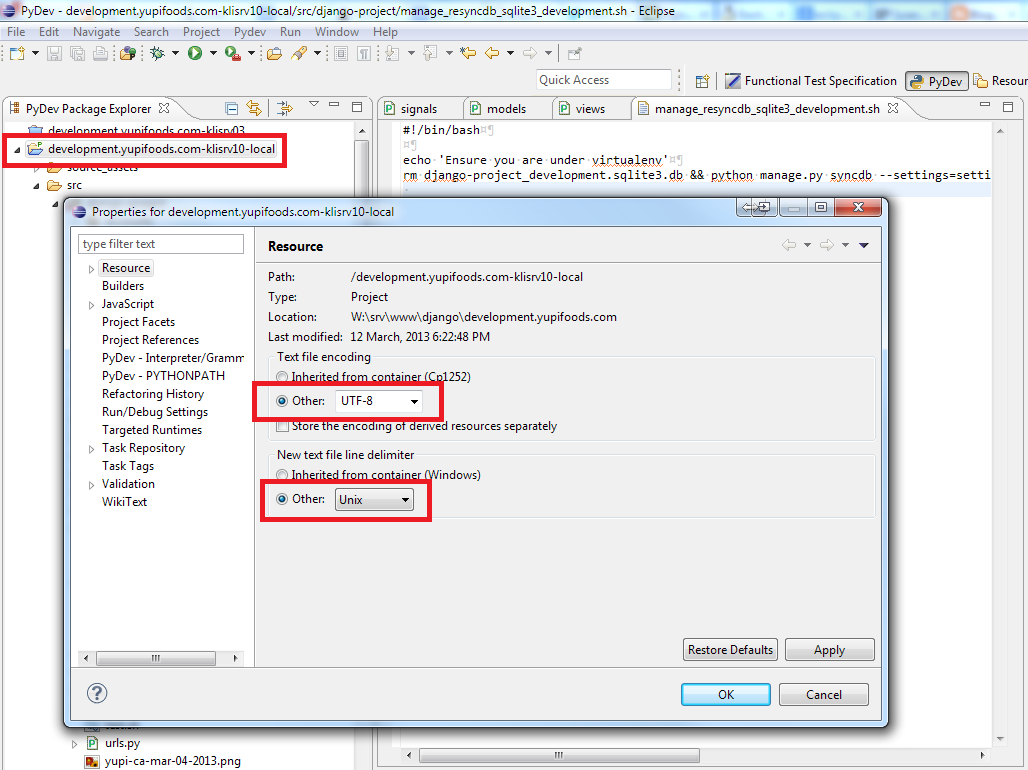Image resolution: width=1028 pixels, height=770 pixels.
Task: Click the OK button
Action: point(726,695)
